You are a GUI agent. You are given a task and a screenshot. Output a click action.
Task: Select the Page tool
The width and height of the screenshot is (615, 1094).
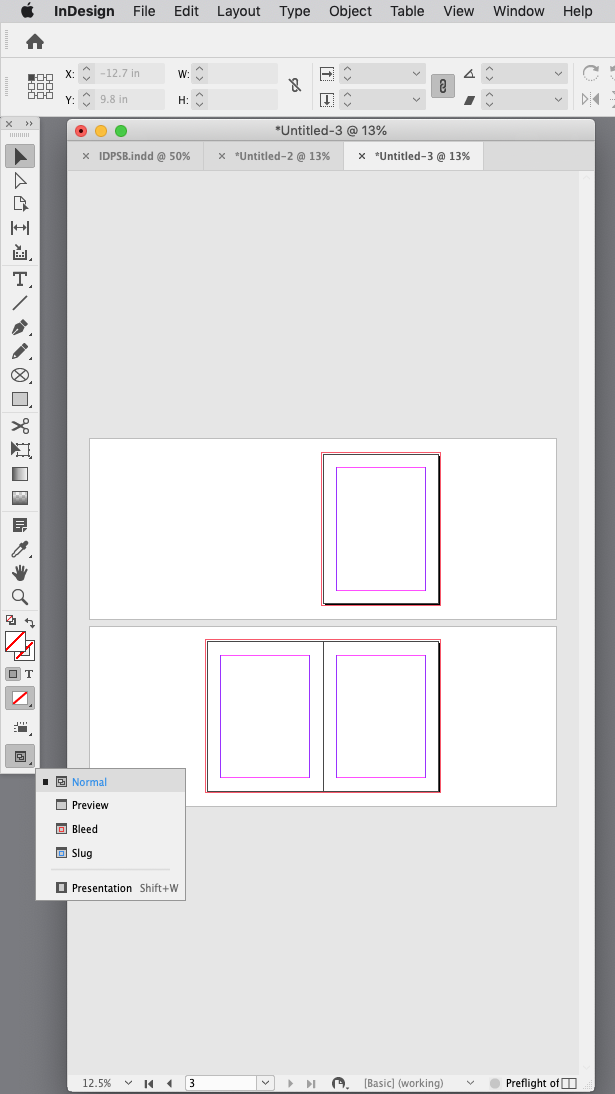coord(20,204)
